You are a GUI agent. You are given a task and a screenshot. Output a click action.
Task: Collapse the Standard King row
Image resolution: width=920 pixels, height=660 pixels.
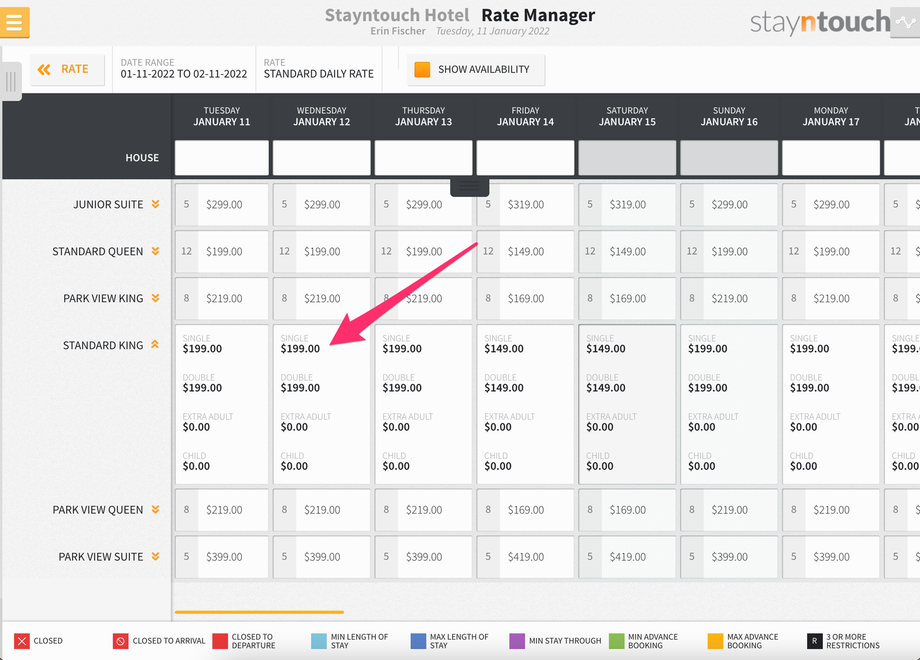tap(155, 344)
